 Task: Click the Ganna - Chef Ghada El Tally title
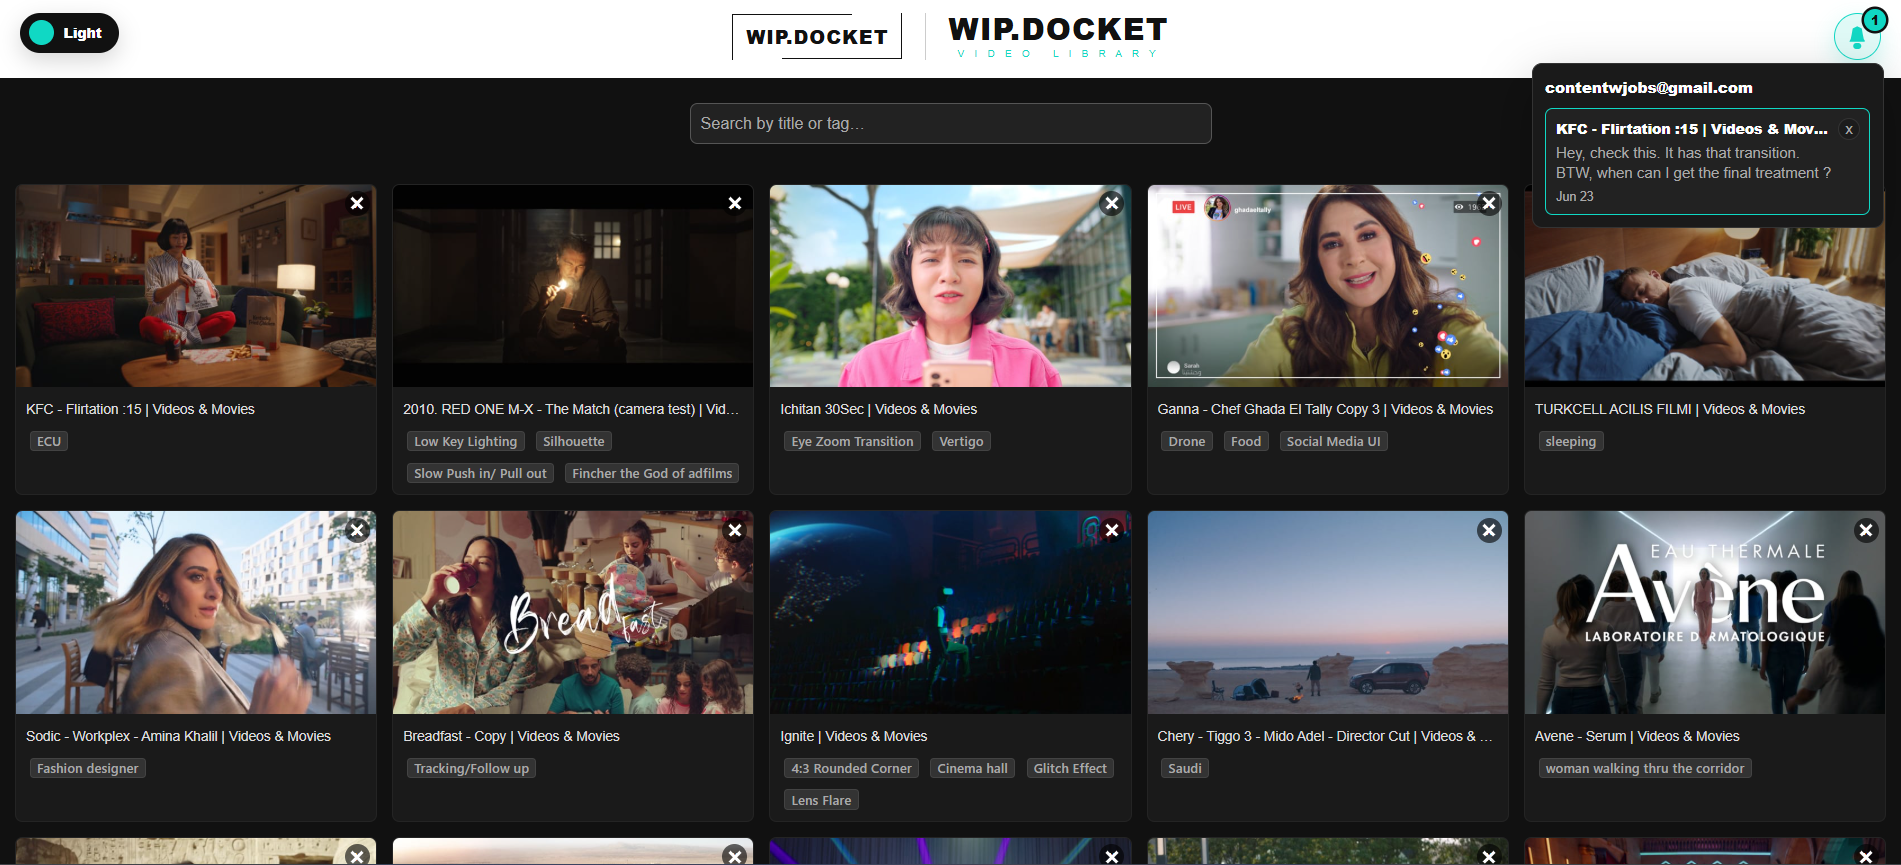tap(1325, 409)
